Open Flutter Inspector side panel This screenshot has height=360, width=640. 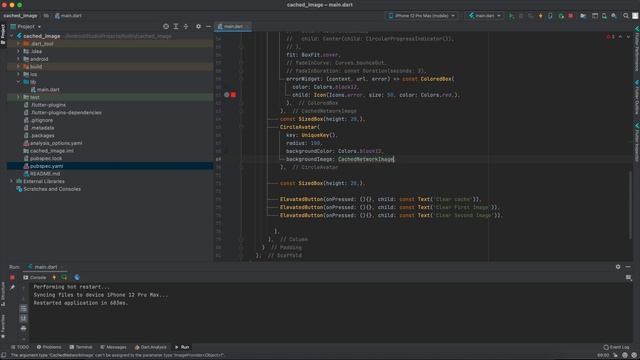point(636,142)
